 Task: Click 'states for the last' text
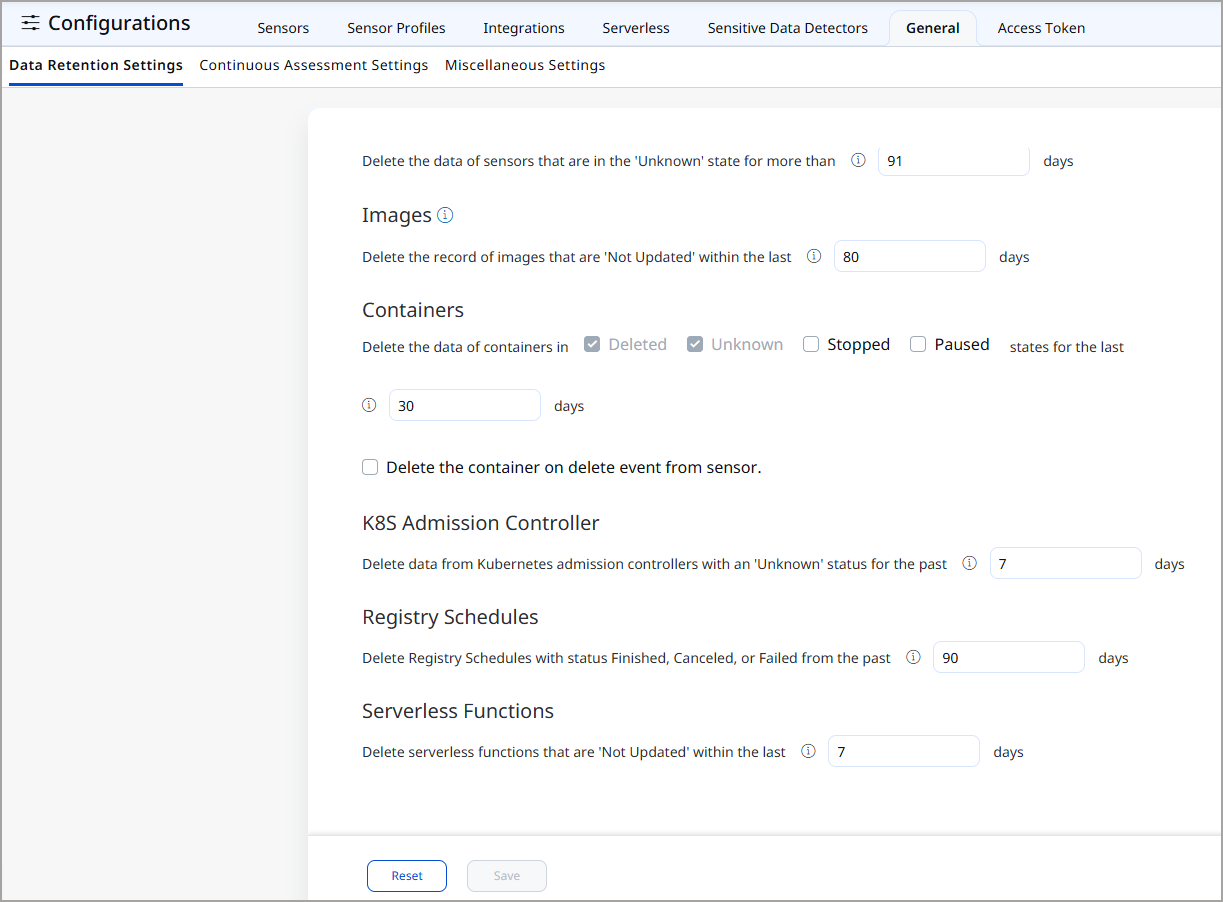(x=1067, y=347)
